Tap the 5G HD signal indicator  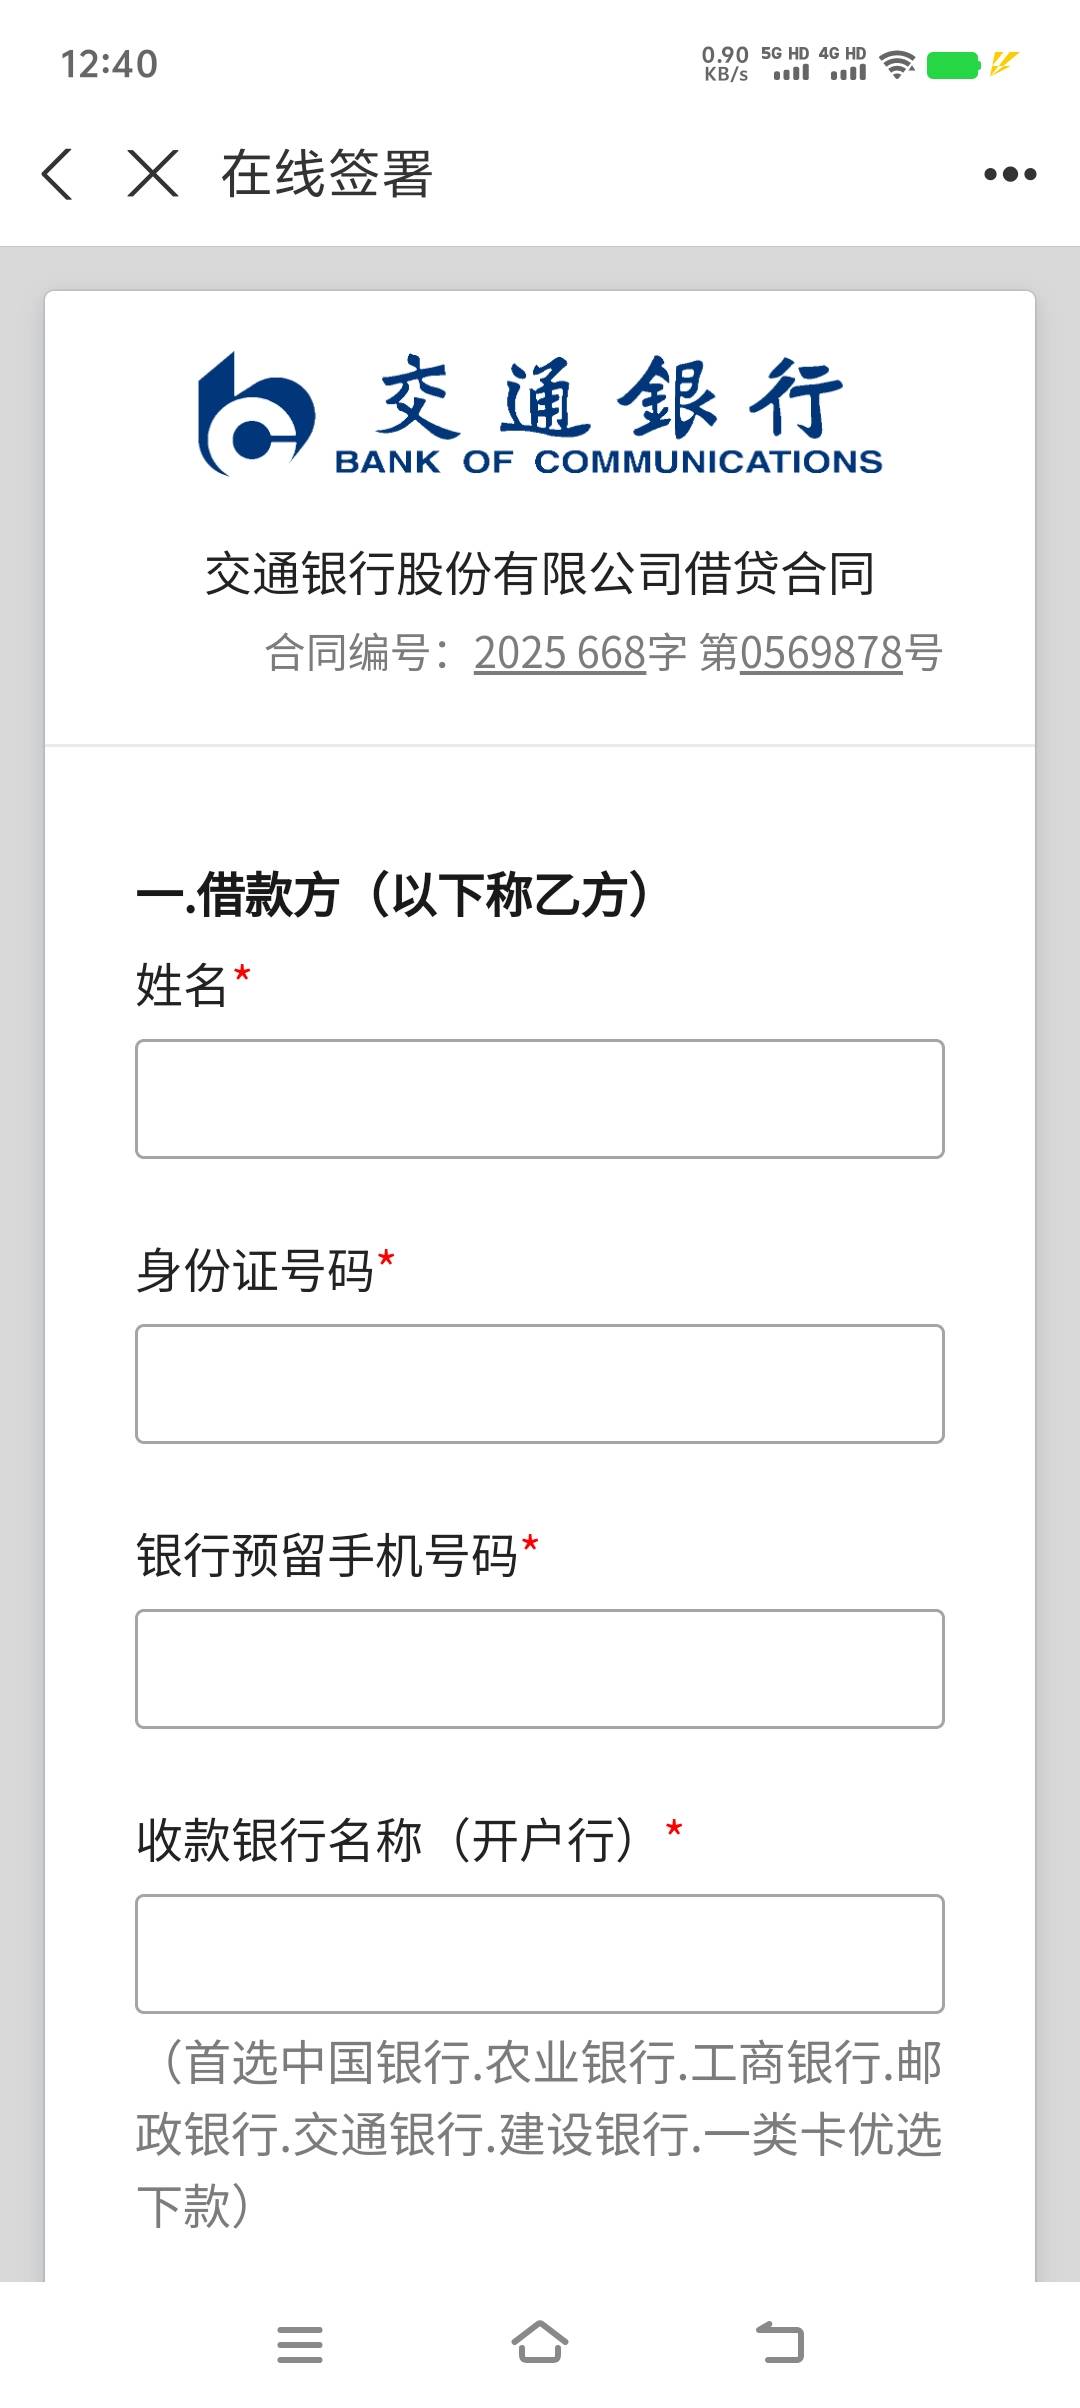(786, 63)
